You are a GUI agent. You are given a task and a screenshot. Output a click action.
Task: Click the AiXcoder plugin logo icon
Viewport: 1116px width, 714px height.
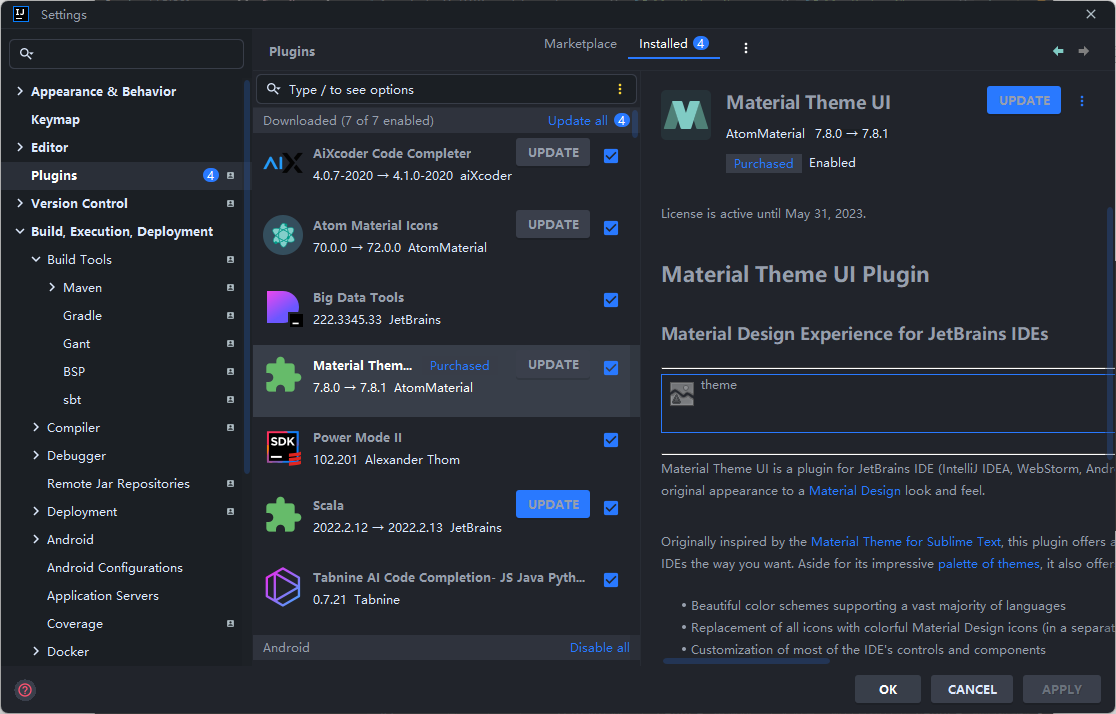(x=283, y=164)
